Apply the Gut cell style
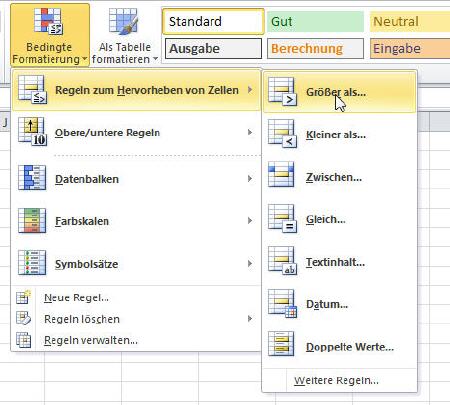Image resolution: width=450 pixels, height=405 pixels. (315, 22)
